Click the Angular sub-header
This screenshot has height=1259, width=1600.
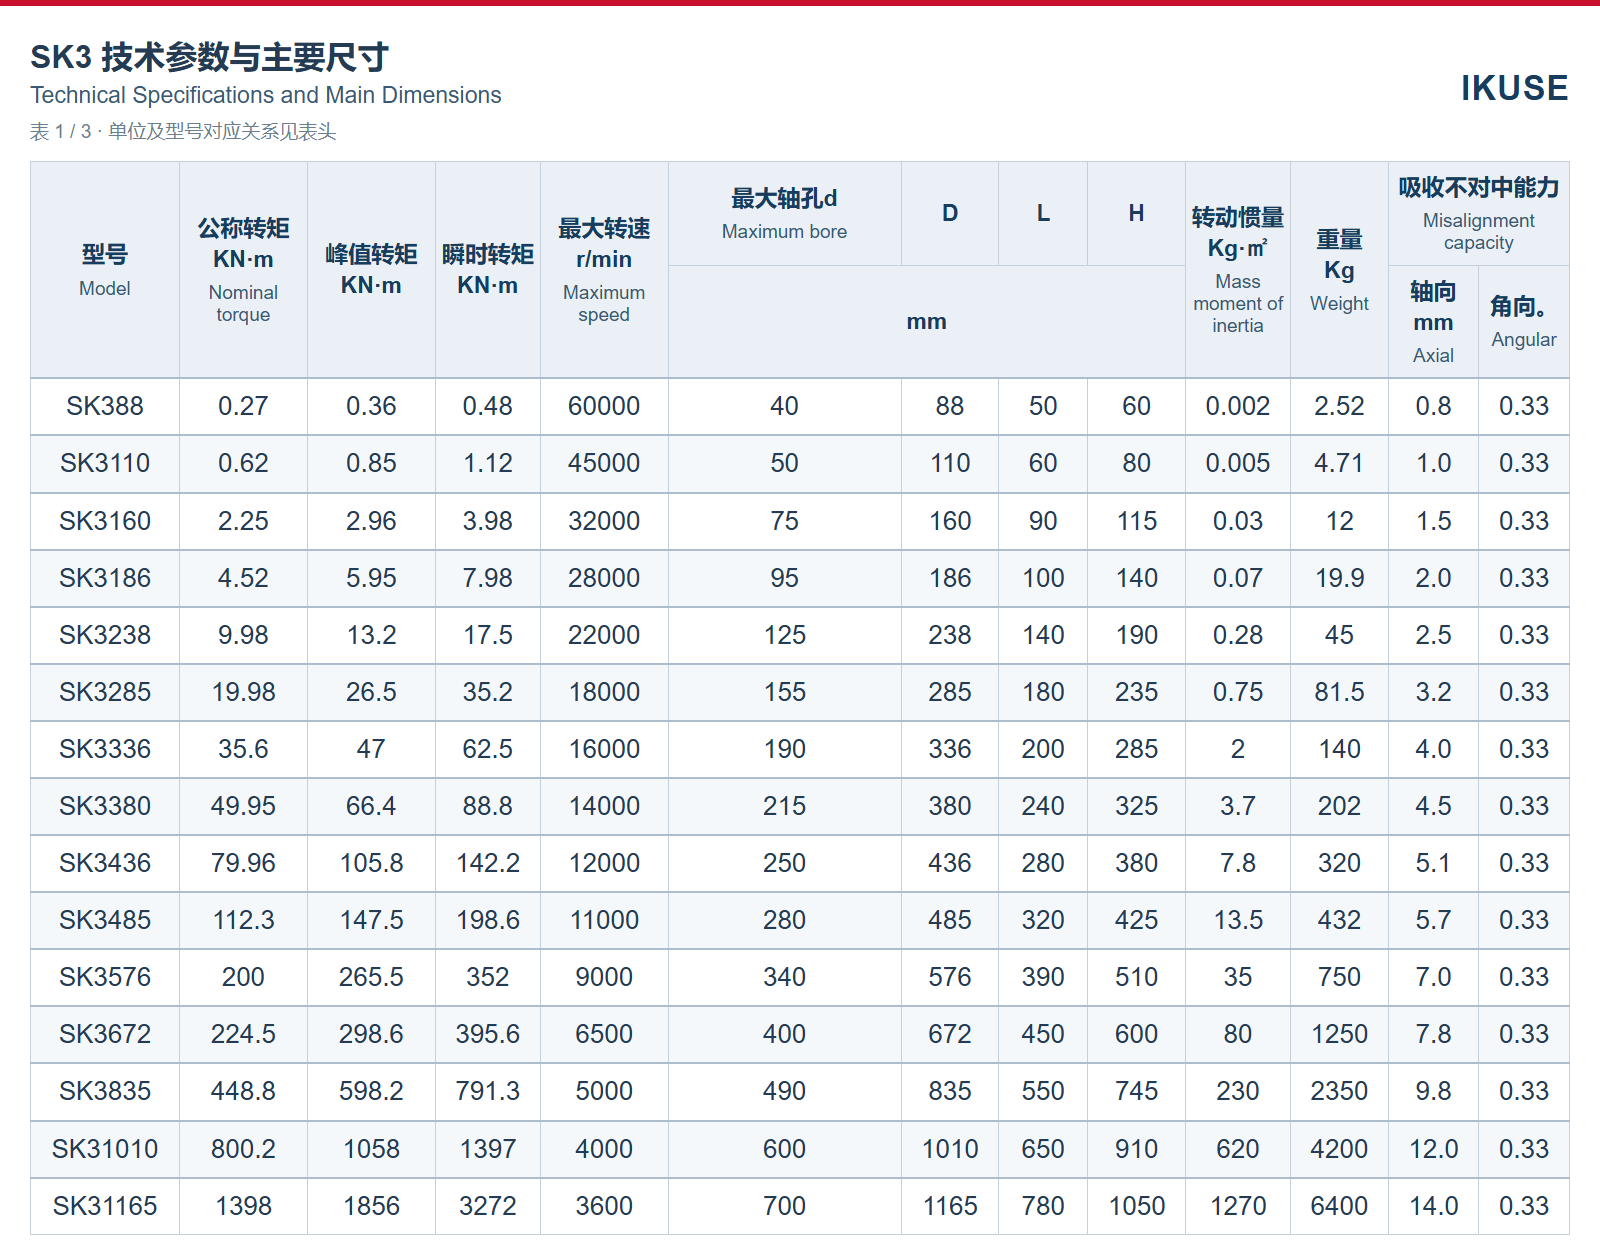(1523, 322)
